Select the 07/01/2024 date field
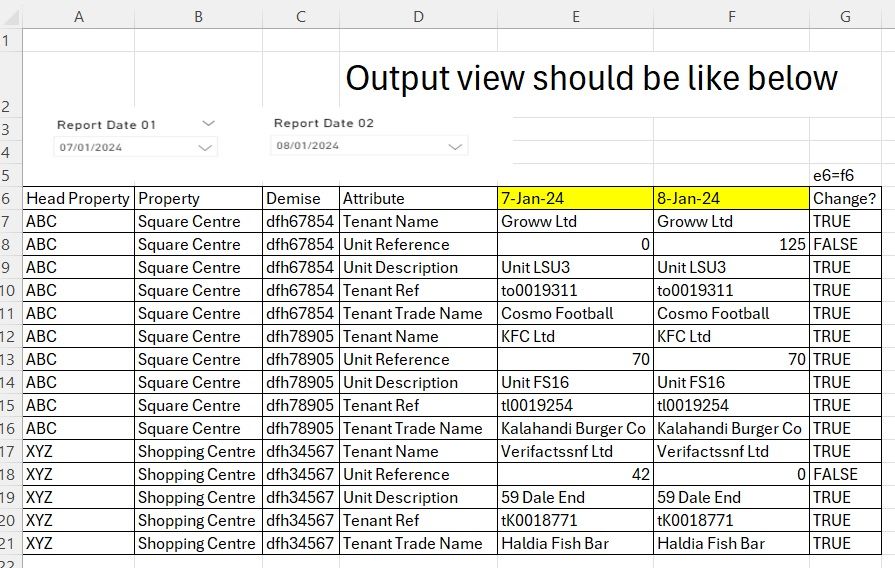The width and height of the screenshot is (895, 568). pos(135,147)
